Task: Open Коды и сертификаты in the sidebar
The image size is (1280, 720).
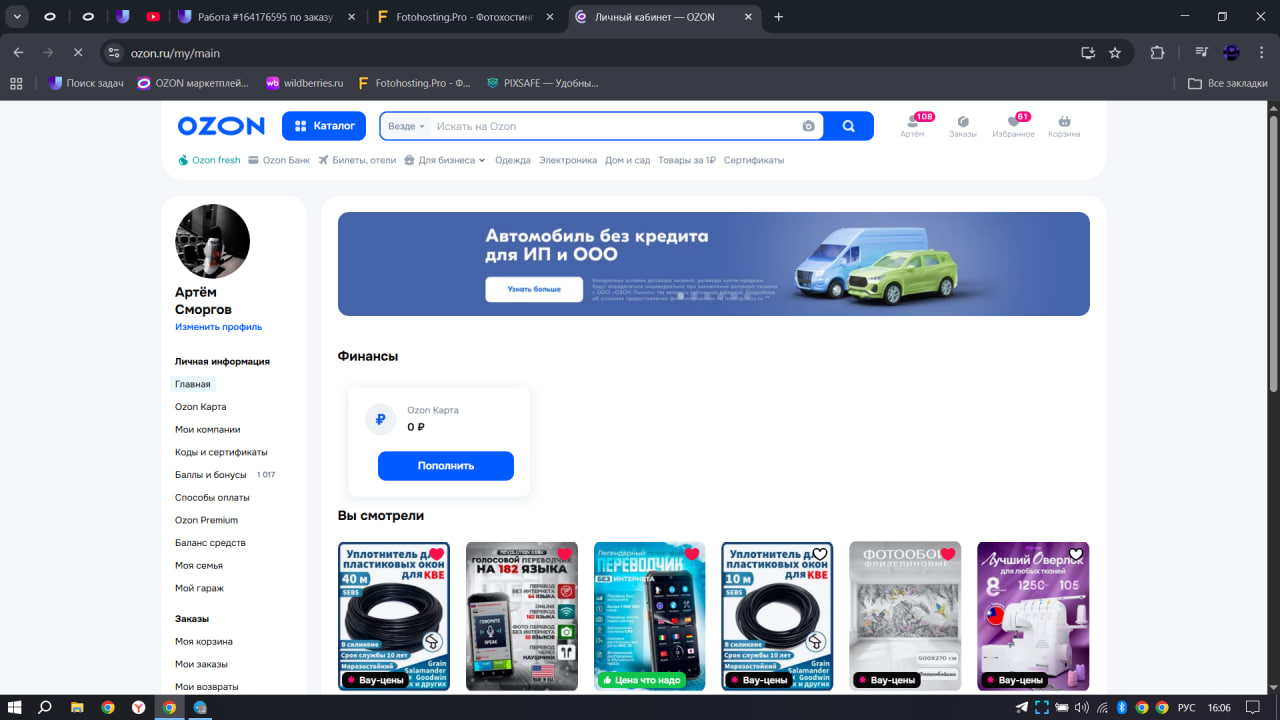Action: click(221, 452)
